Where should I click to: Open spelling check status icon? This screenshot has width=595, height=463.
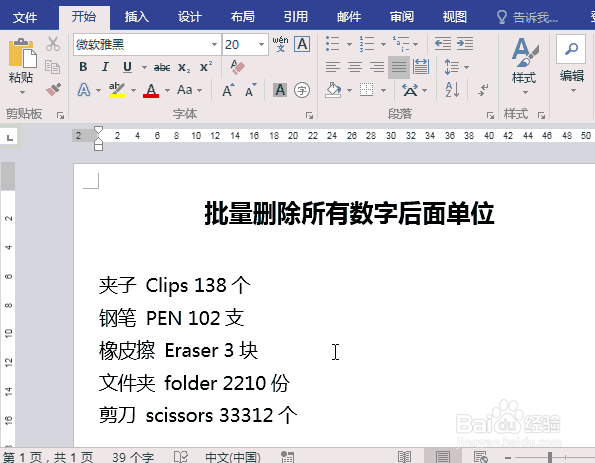(x=181, y=457)
